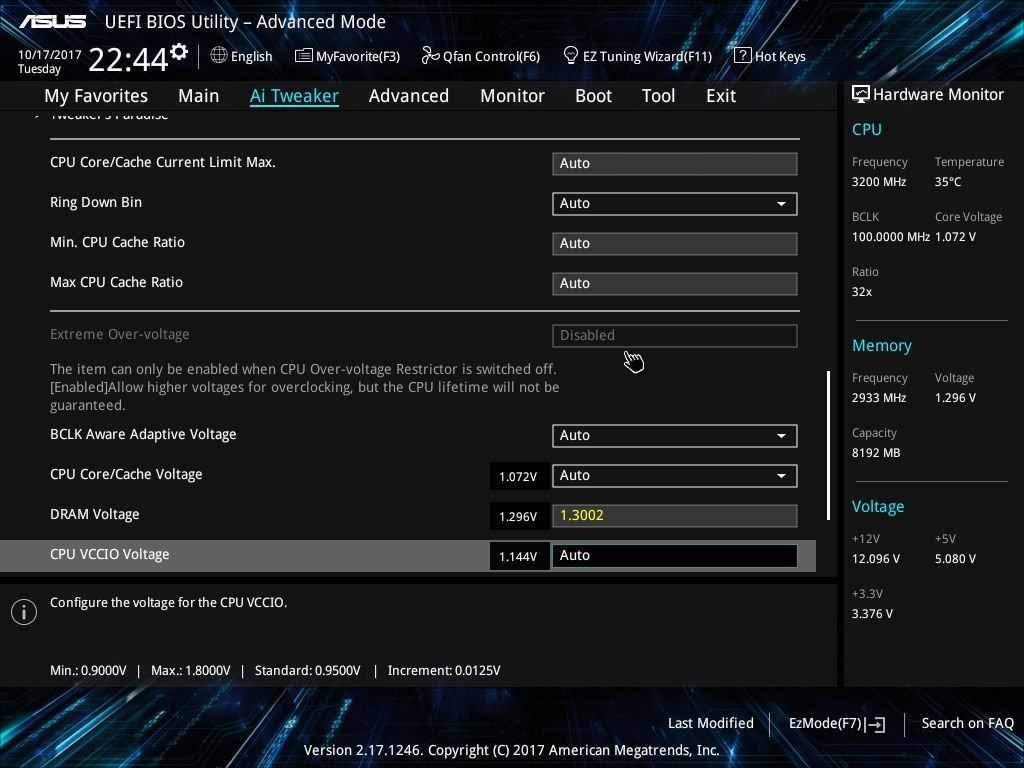
Task: Click BCLK value 100.0000 MHz
Action: 891,237
